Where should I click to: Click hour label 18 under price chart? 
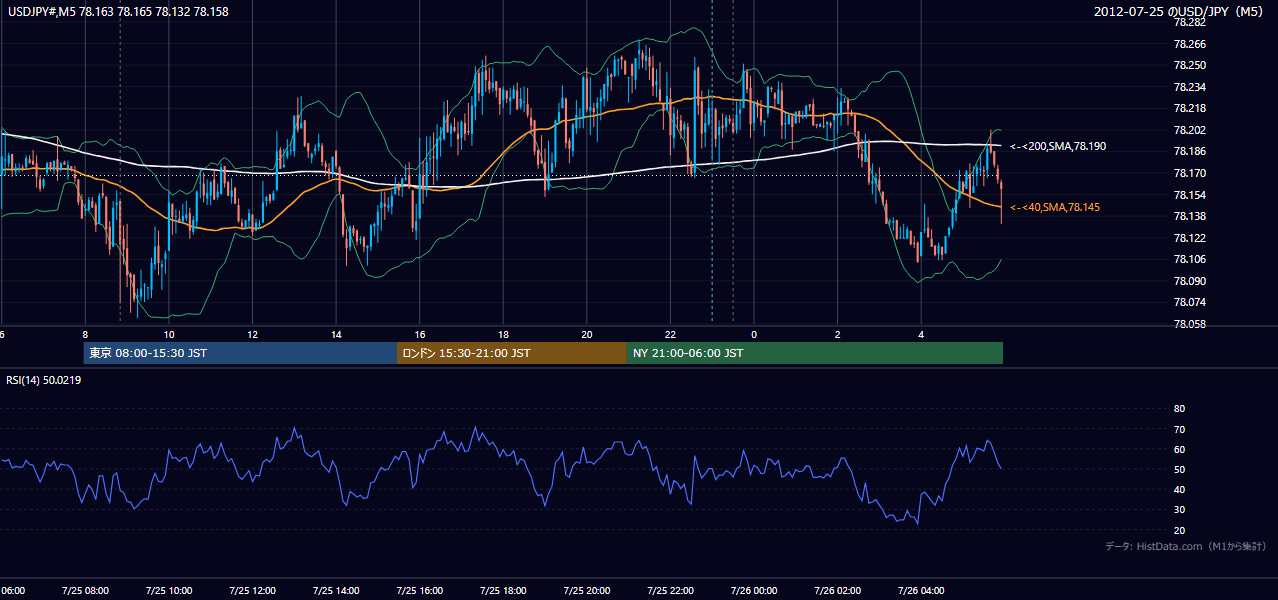(x=503, y=335)
